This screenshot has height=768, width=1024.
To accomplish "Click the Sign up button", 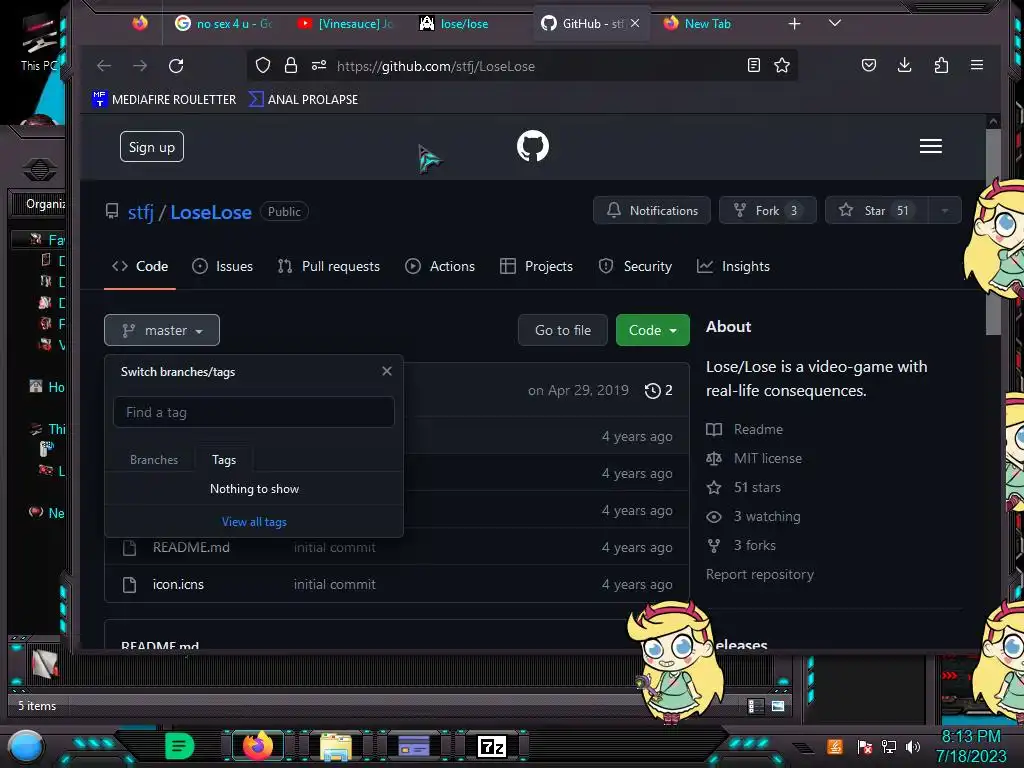I will [x=152, y=147].
